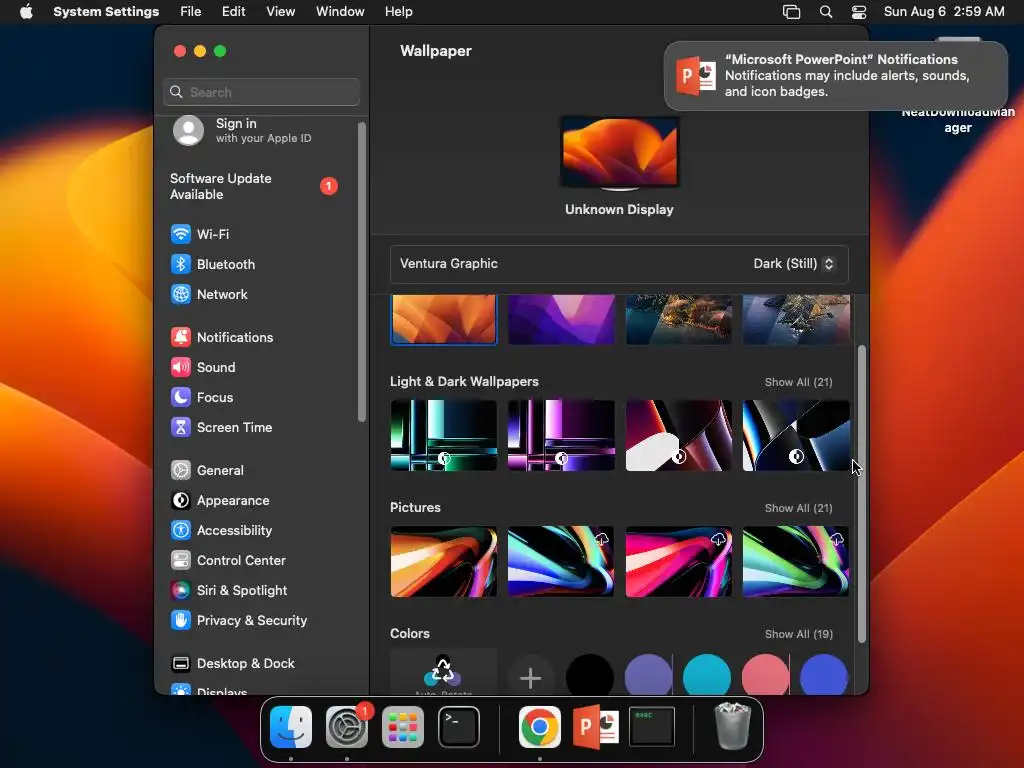Open Wi-Fi settings in sidebar
1024x768 pixels.
tap(200, 234)
